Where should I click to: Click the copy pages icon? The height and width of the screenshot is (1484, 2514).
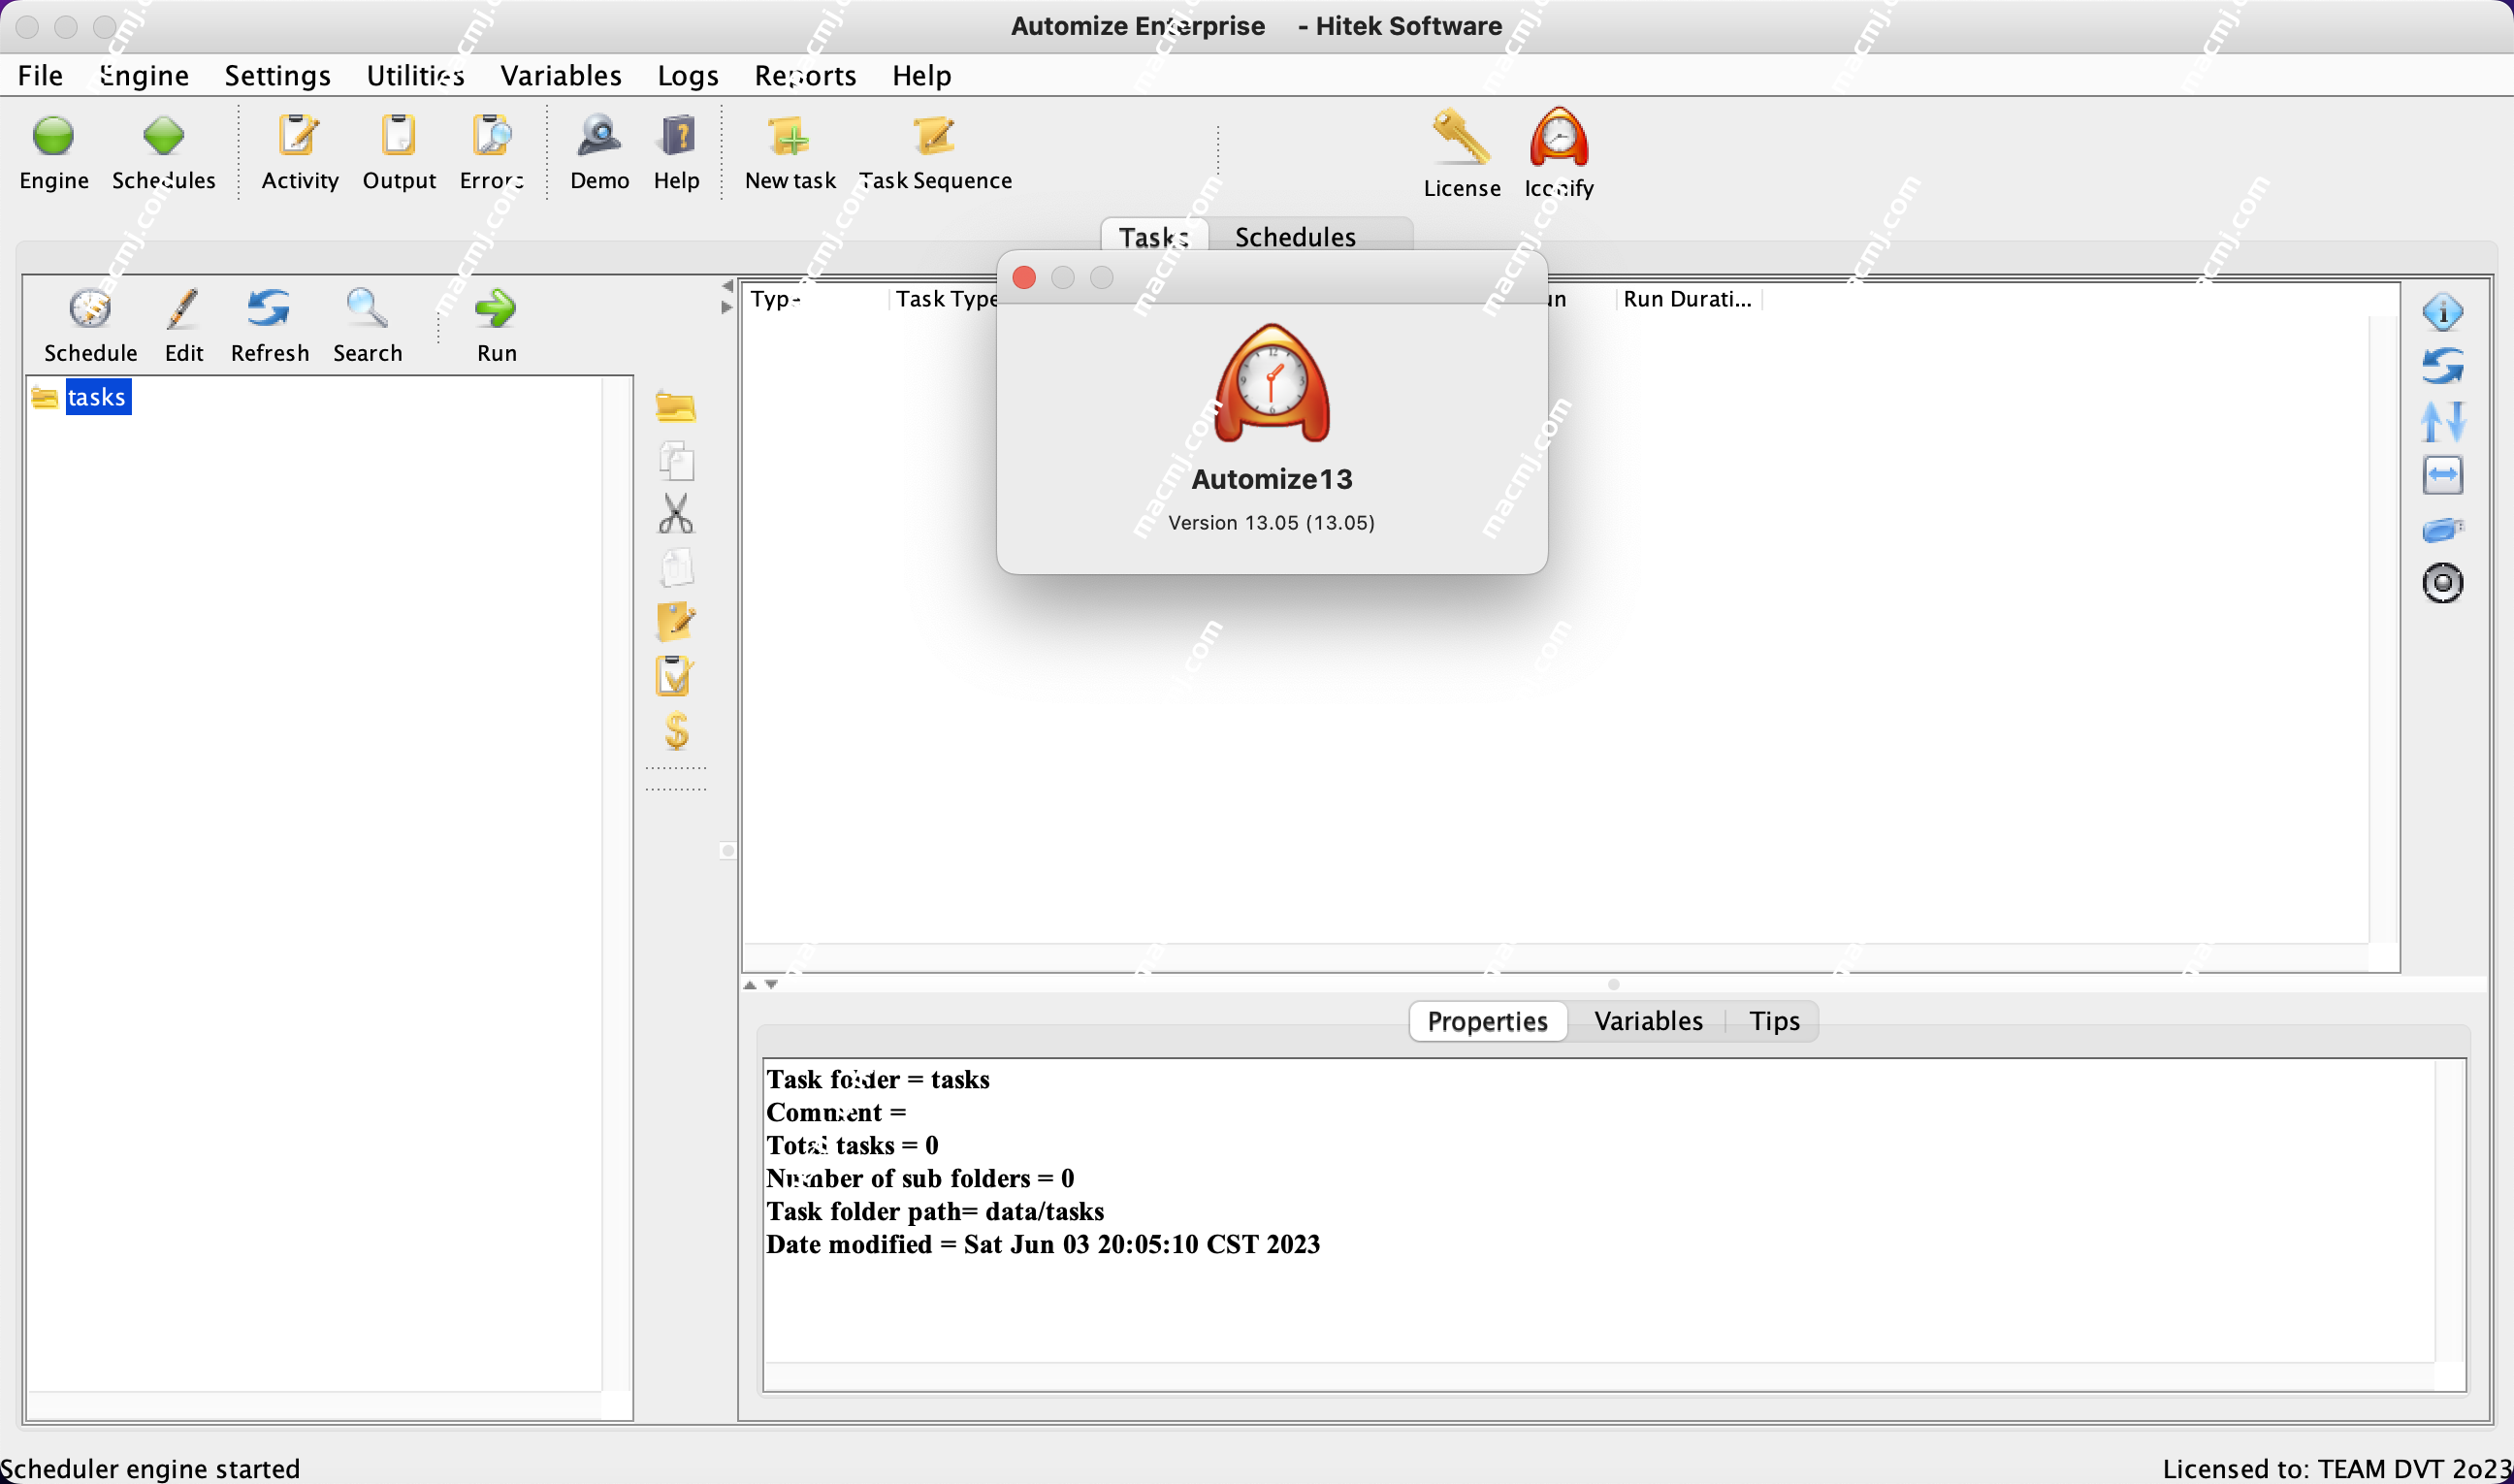point(676,461)
